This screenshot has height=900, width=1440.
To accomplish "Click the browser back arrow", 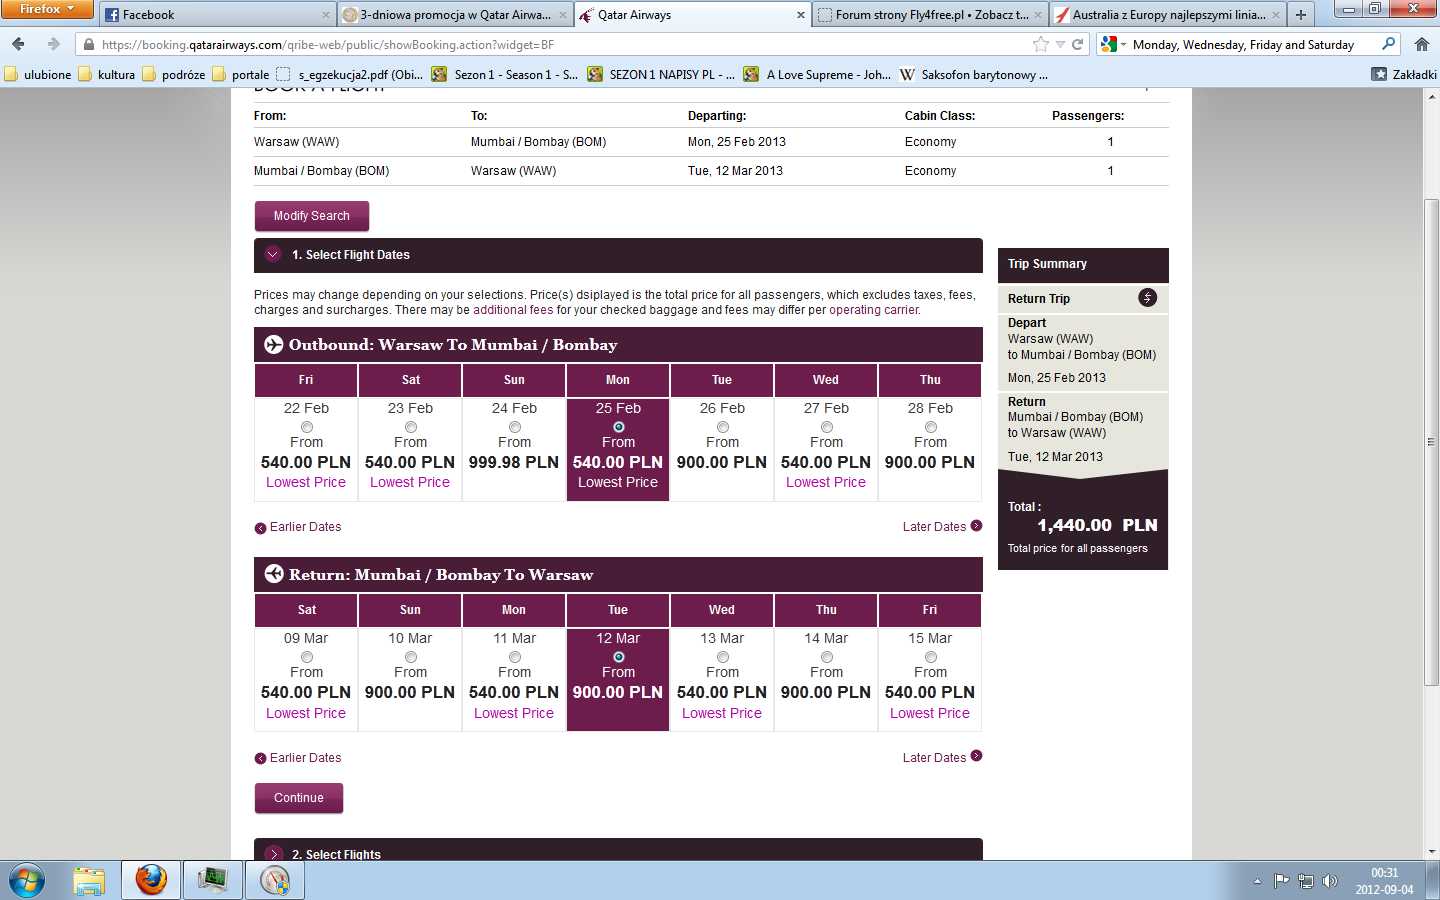I will (x=18, y=44).
